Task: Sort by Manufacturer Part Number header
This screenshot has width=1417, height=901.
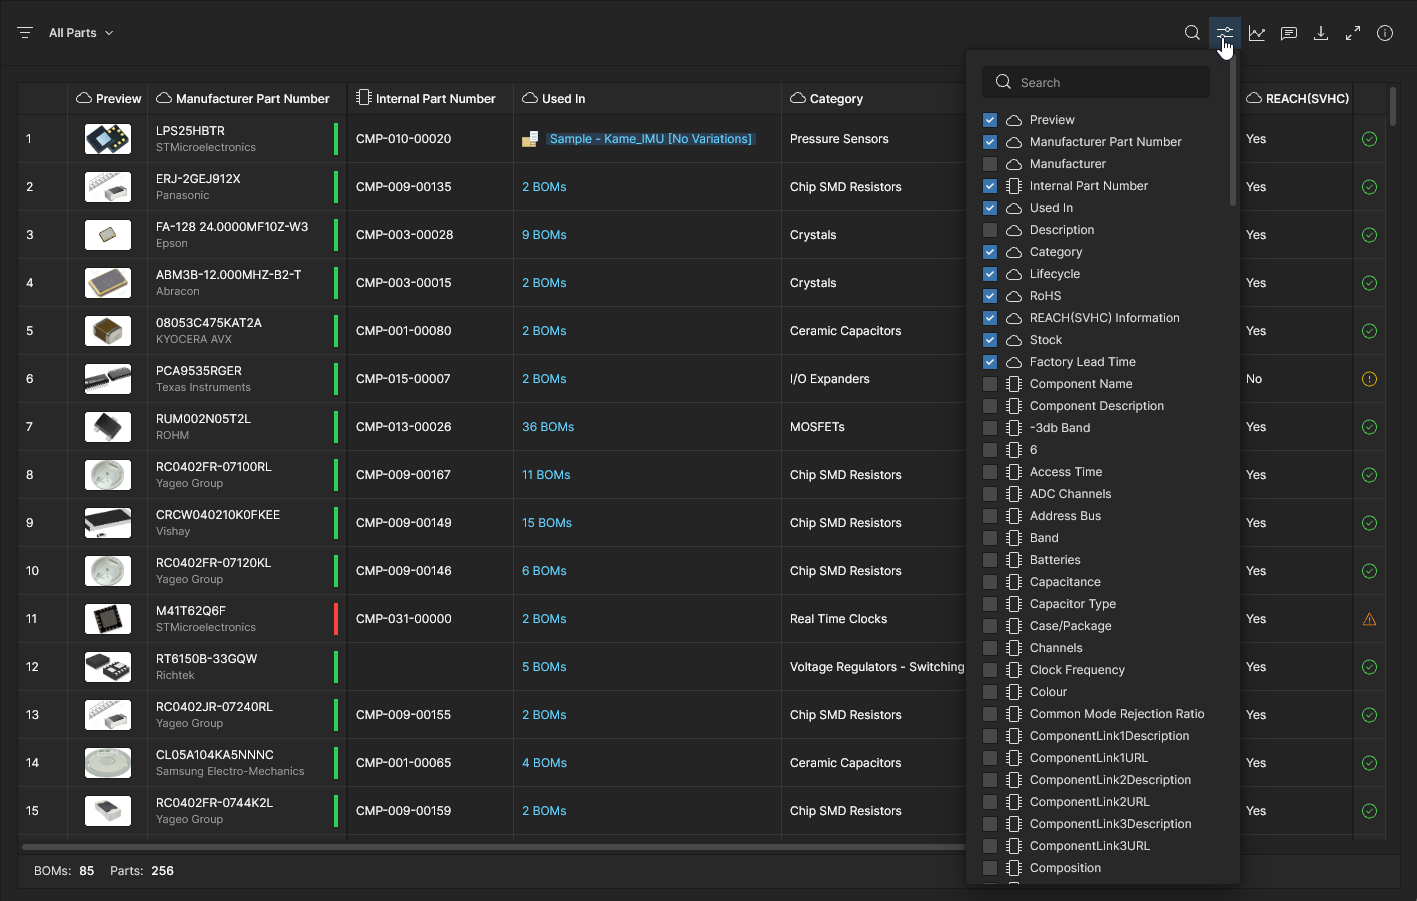Action: [252, 99]
